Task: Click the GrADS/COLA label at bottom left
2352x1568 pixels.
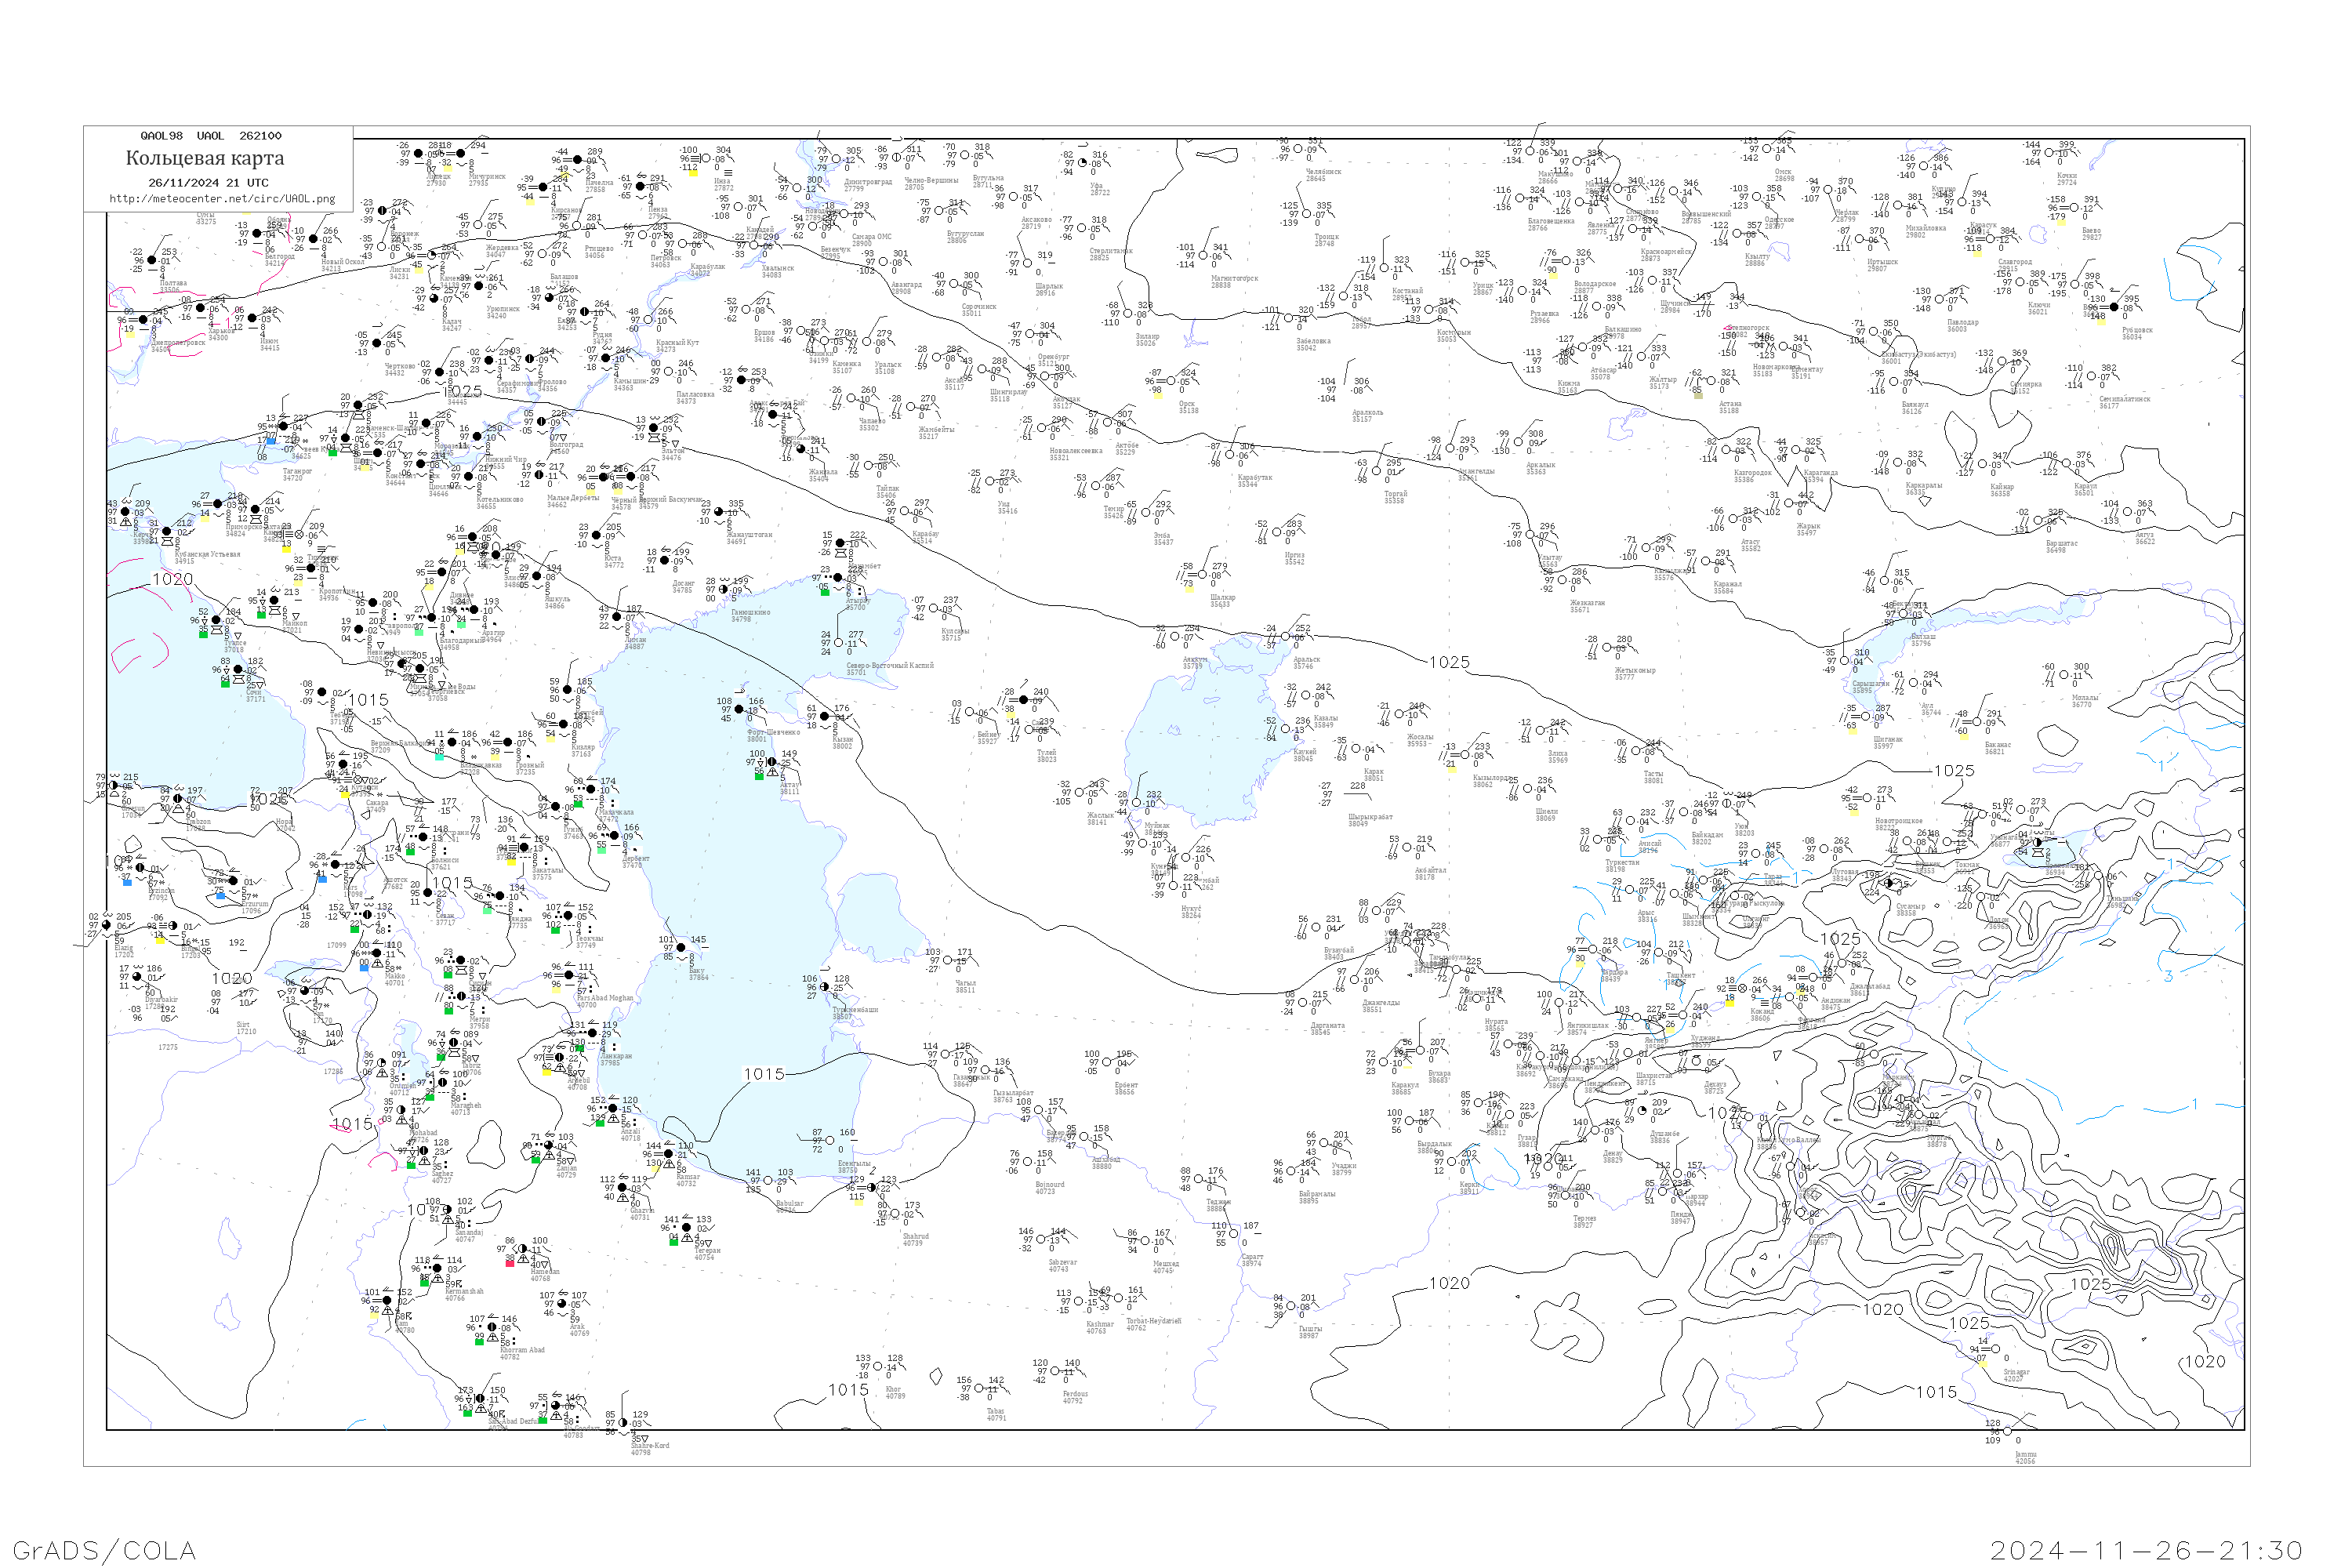Action: coord(104,1550)
